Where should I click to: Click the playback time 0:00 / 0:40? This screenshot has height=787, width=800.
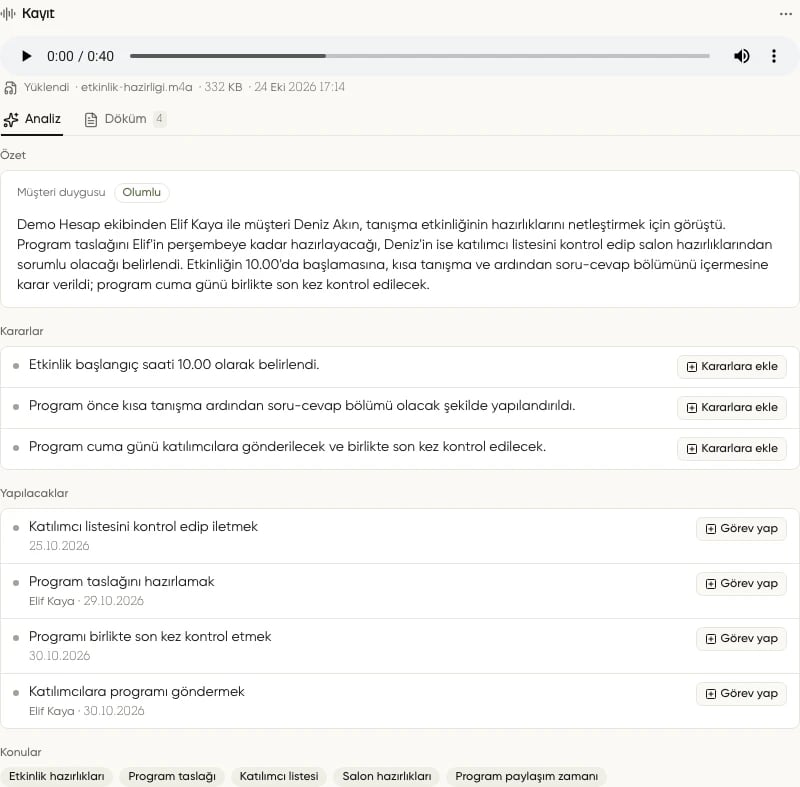point(80,56)
